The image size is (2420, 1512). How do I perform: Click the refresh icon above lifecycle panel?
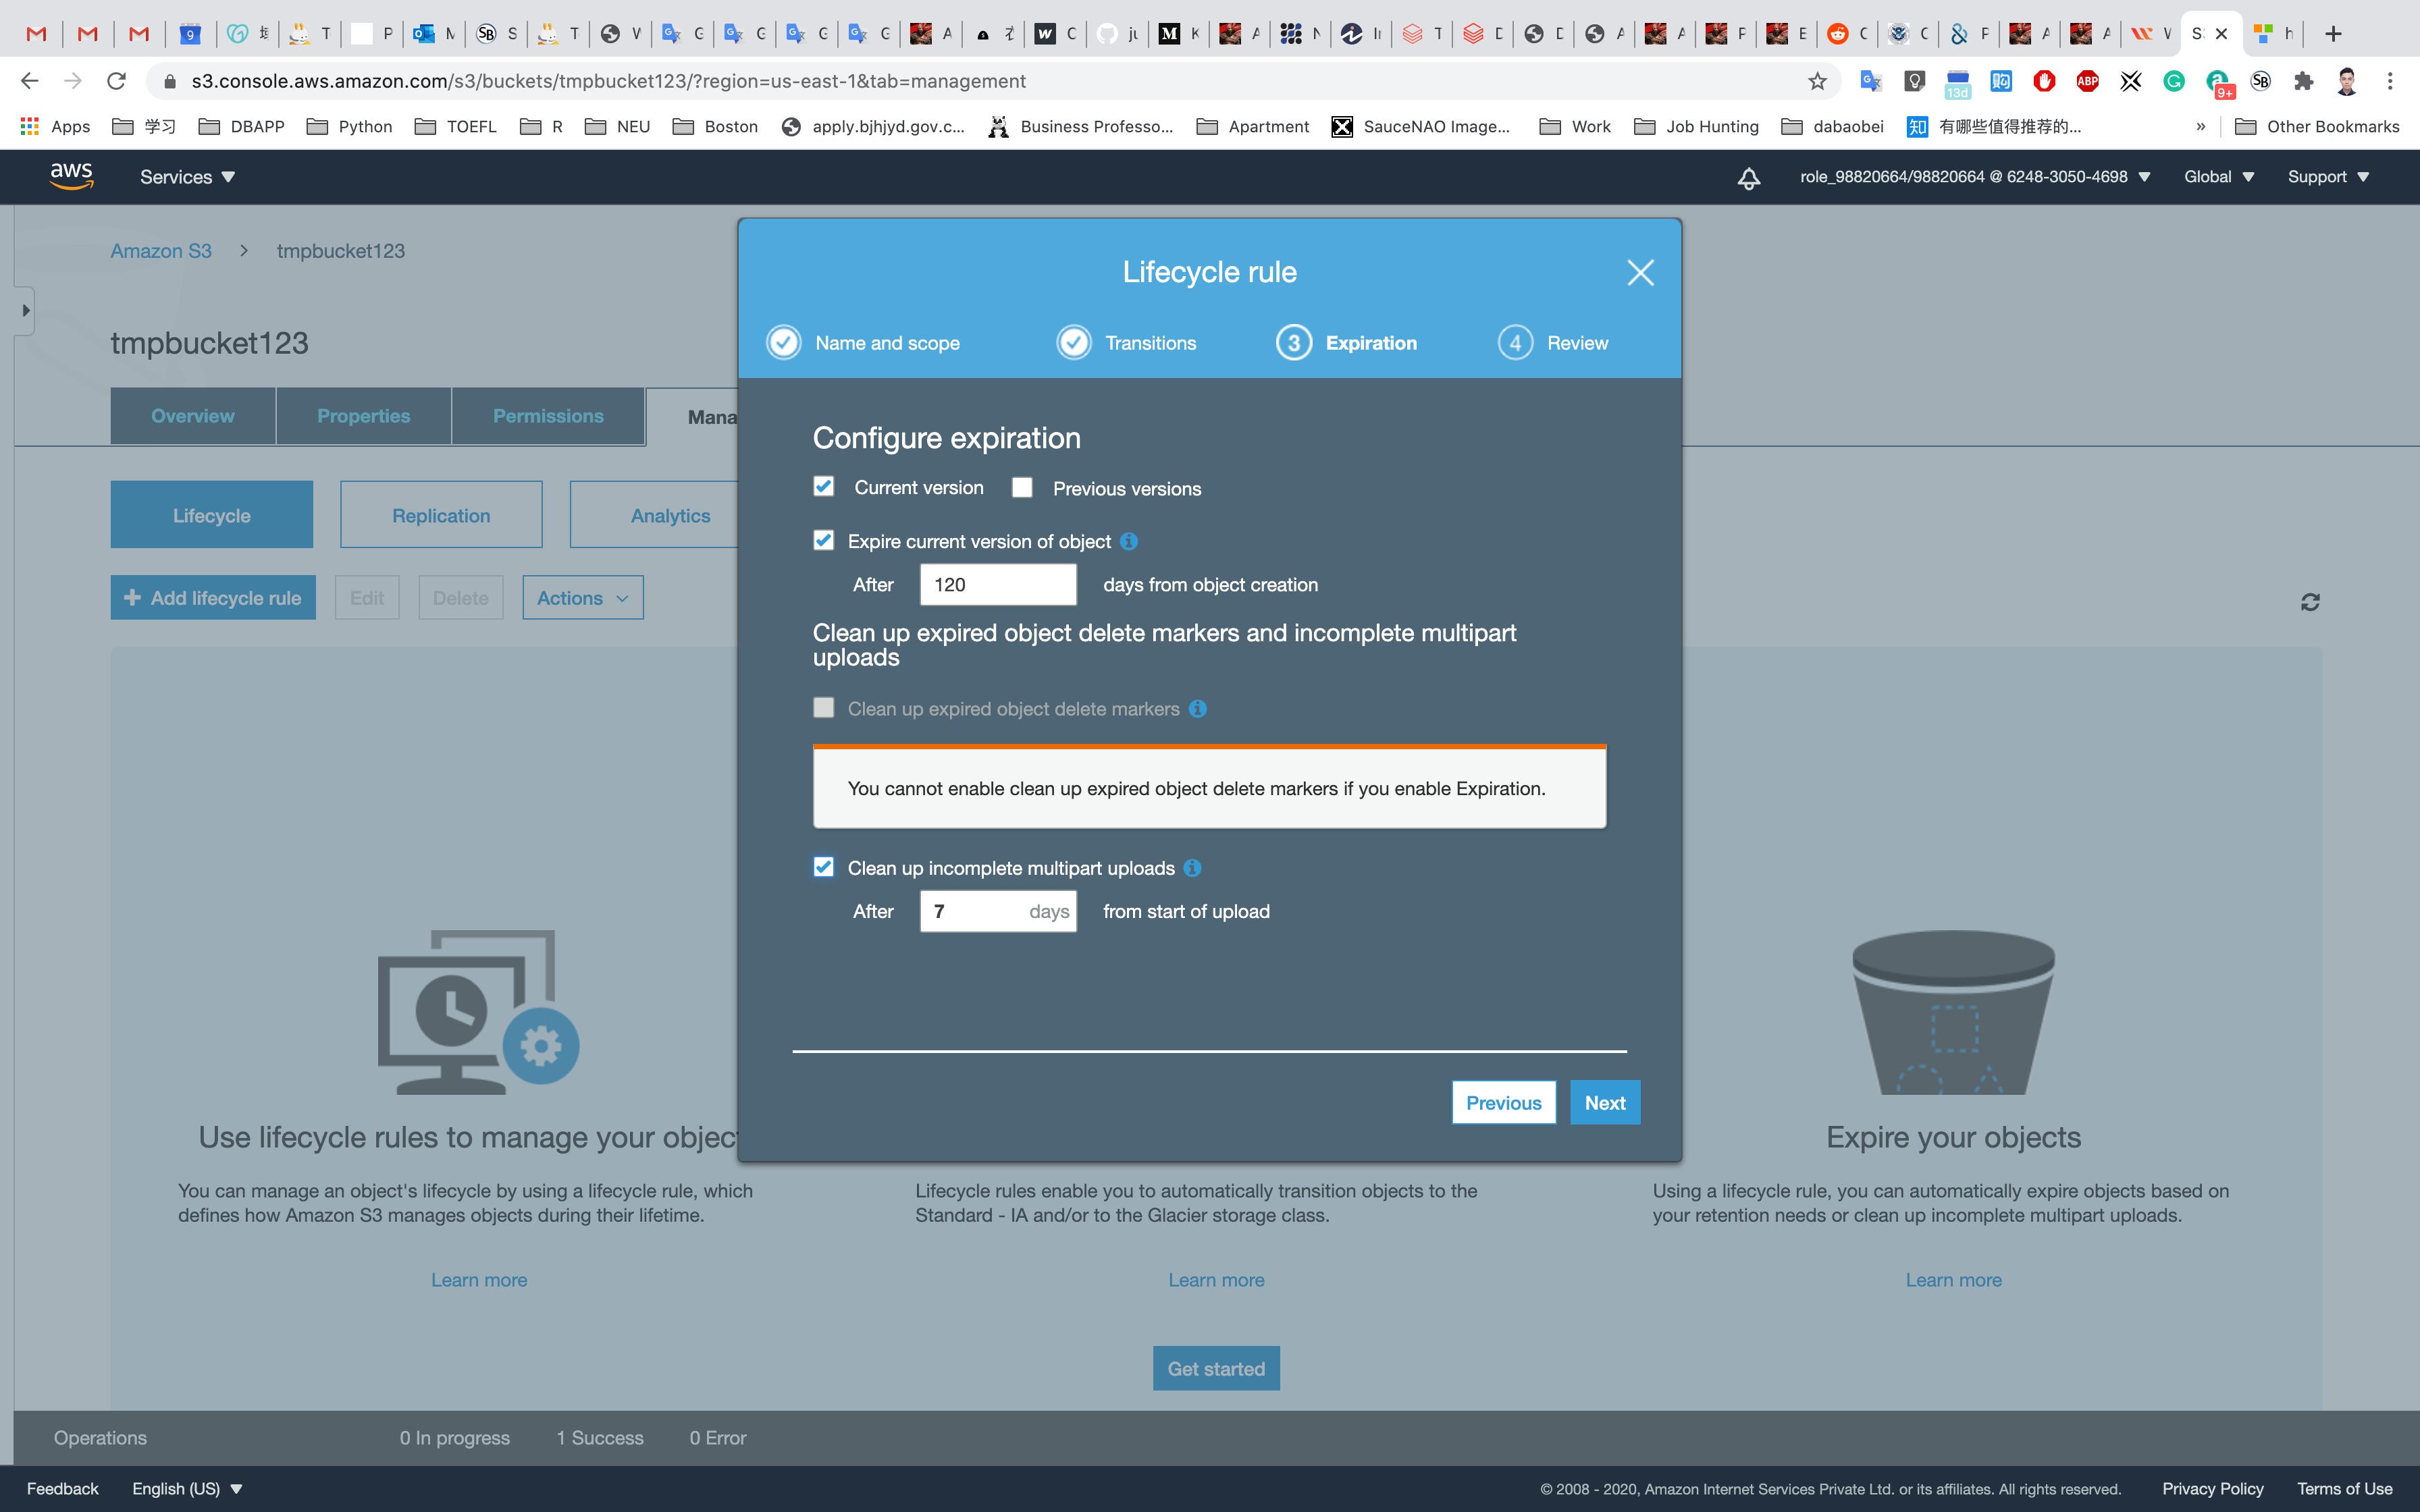click(2309, 602)
